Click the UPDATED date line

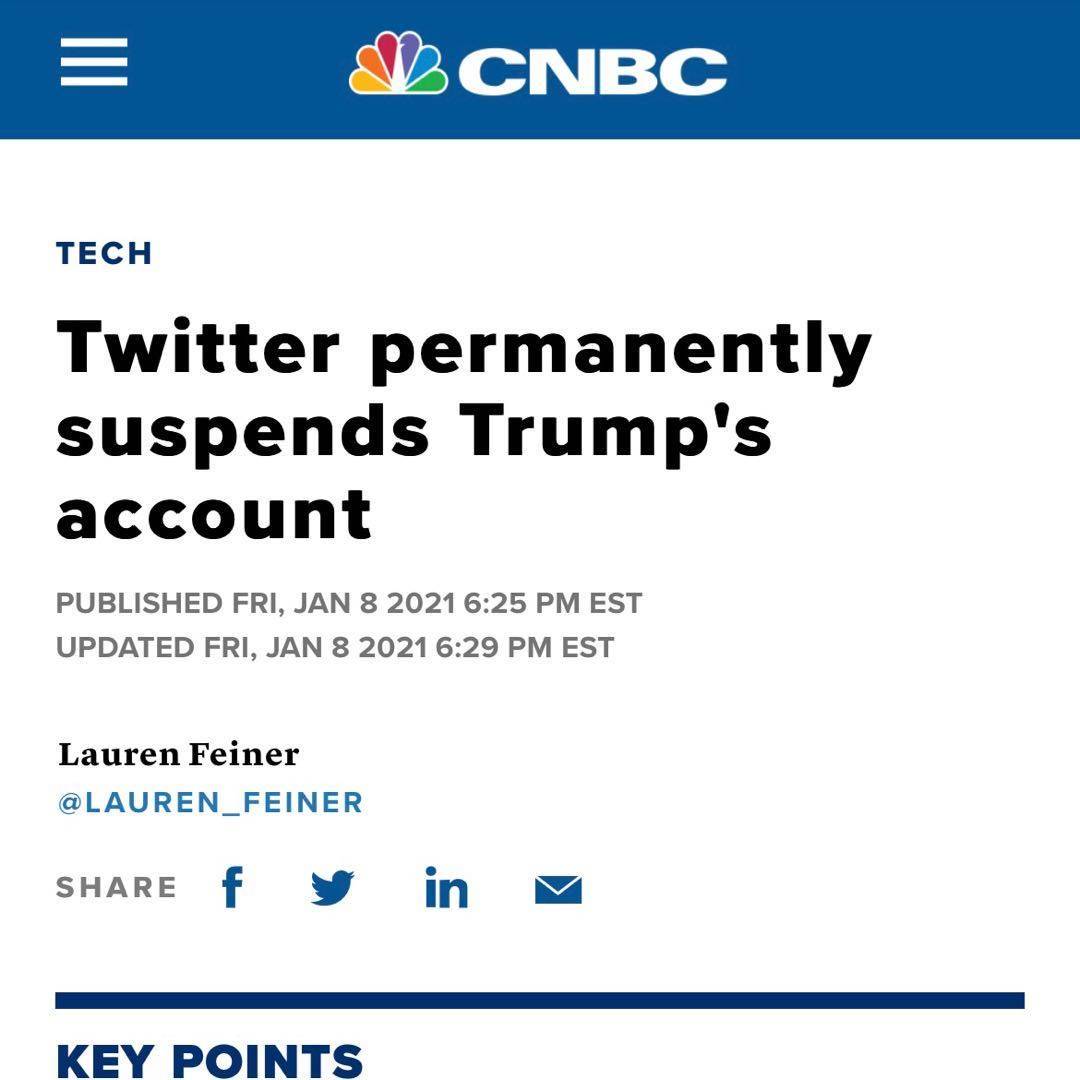click(335, 647)
